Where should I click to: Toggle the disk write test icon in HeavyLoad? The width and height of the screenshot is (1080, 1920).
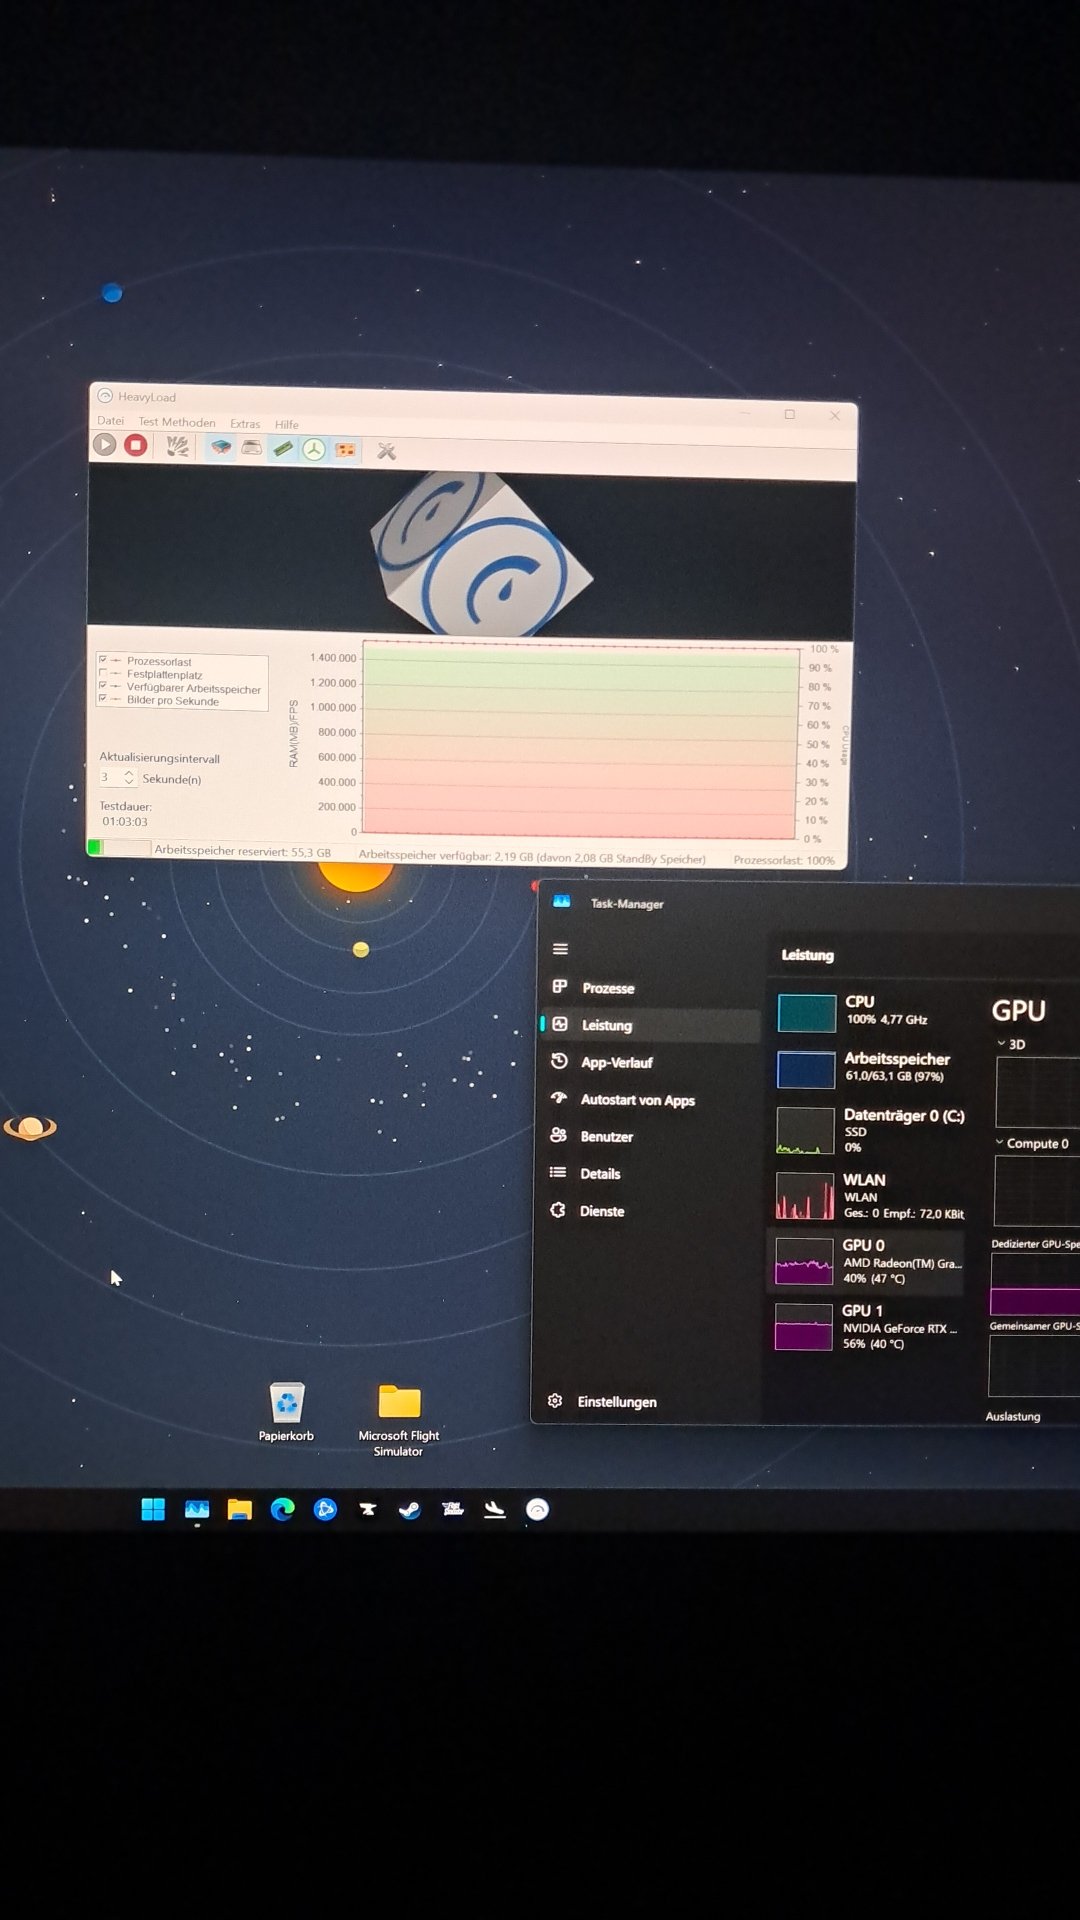[252, 448]
